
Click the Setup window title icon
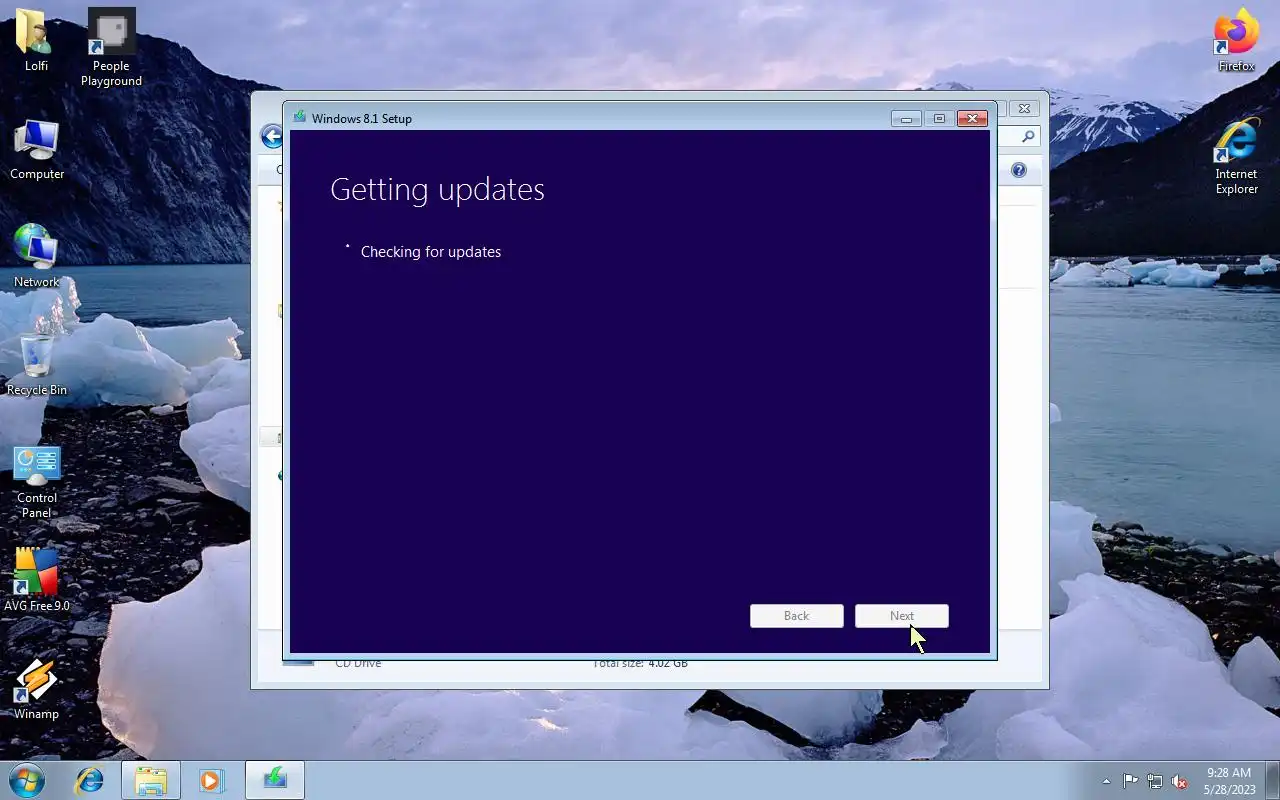click(299, 117)
